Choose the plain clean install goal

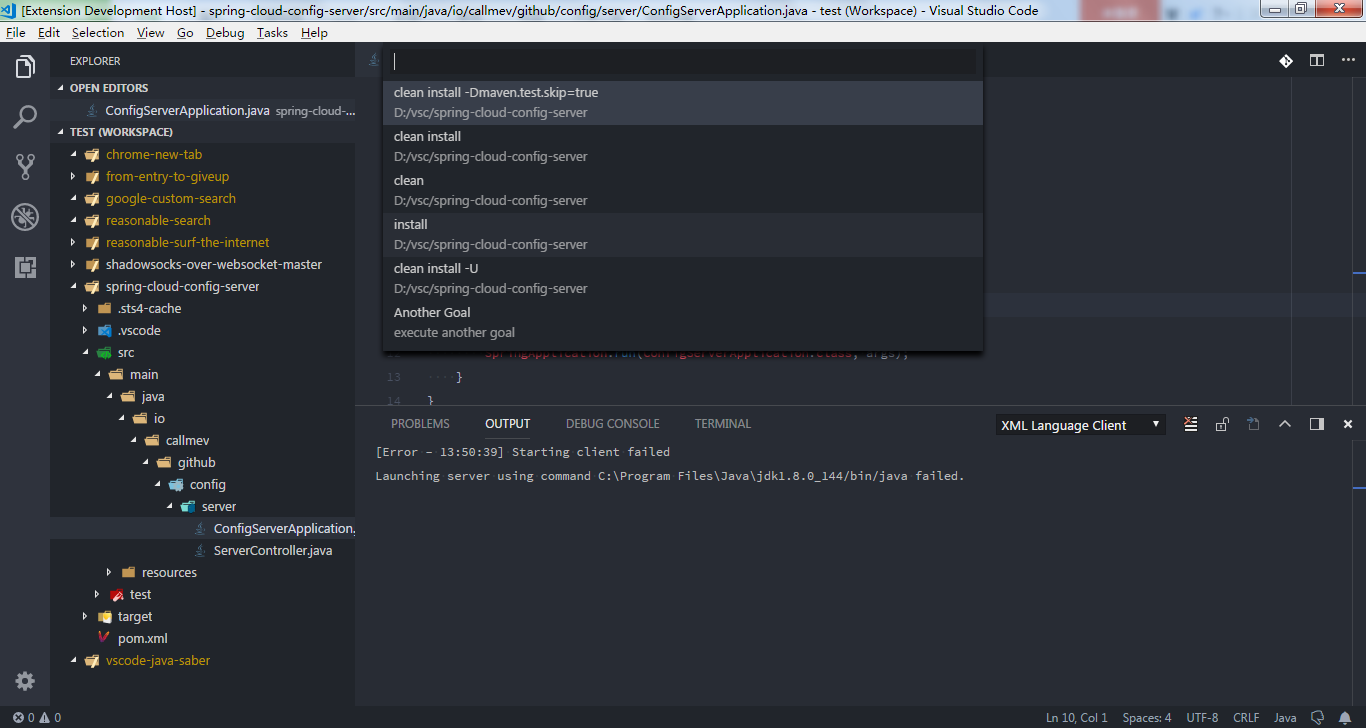683,147
